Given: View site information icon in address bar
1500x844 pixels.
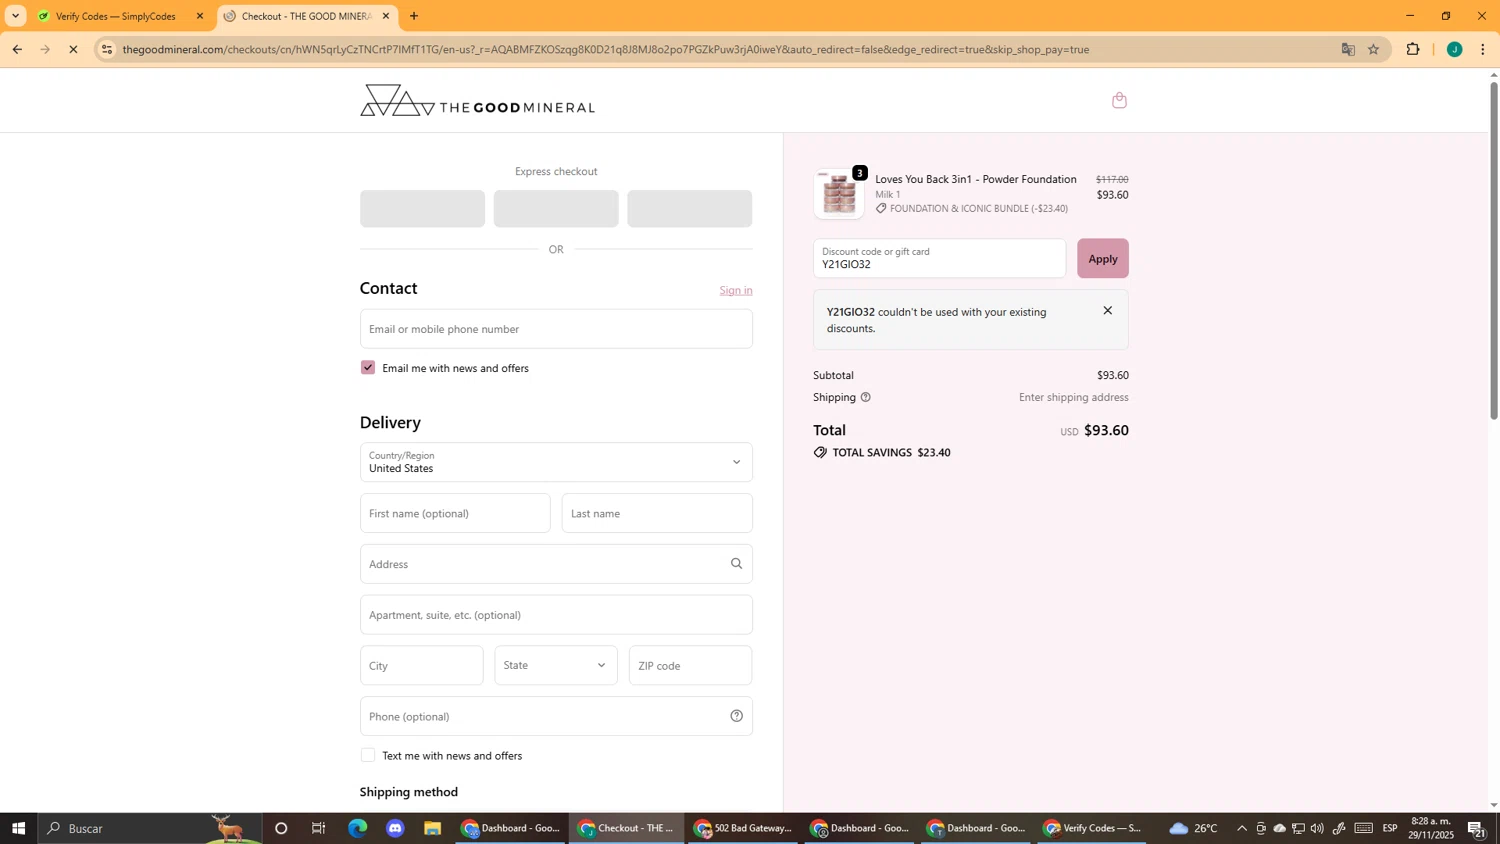Looking at the screenshot, I should point(107,49).
